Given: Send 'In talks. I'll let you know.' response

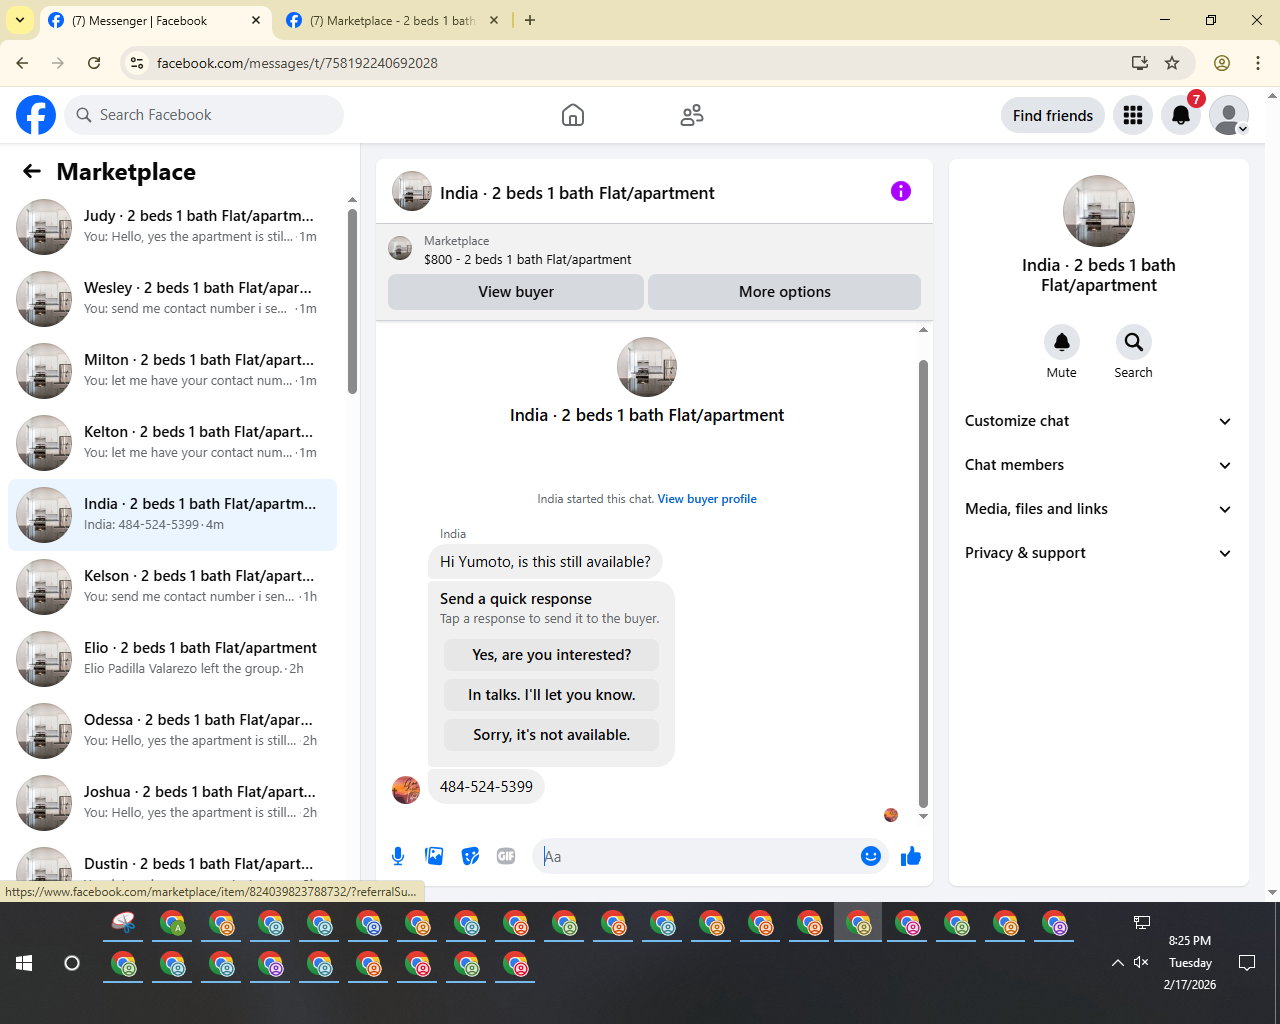Looking at the screenshot, I should [551, 695].
